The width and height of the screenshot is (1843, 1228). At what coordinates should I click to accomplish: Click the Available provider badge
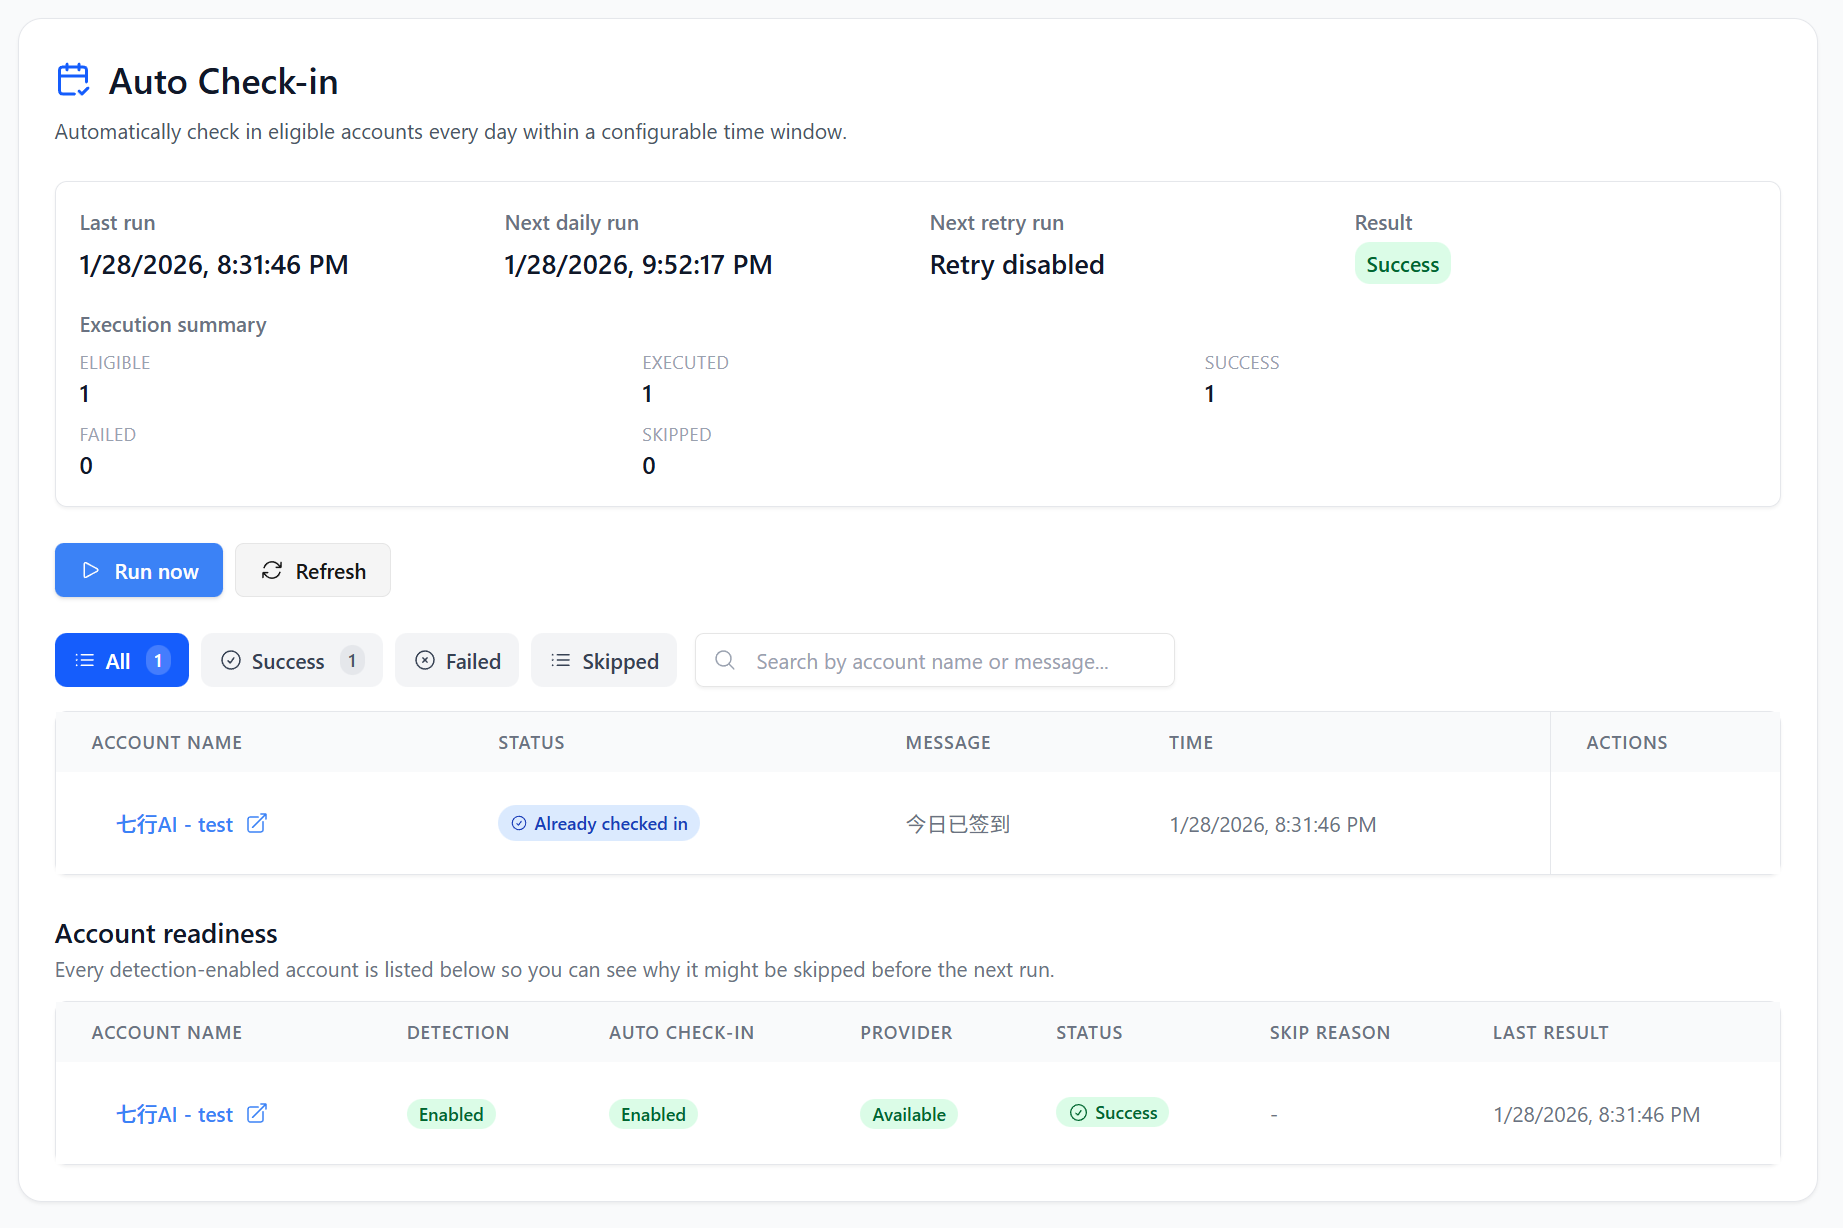pos(909,1114)
